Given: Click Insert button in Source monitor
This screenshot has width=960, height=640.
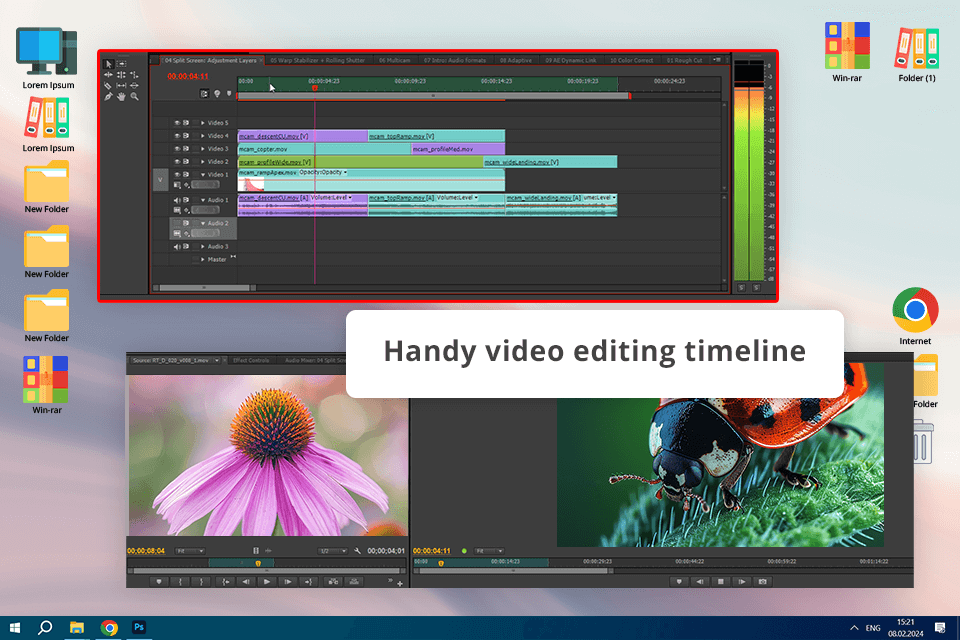Looking at the screenshot, I should (334, 582).
